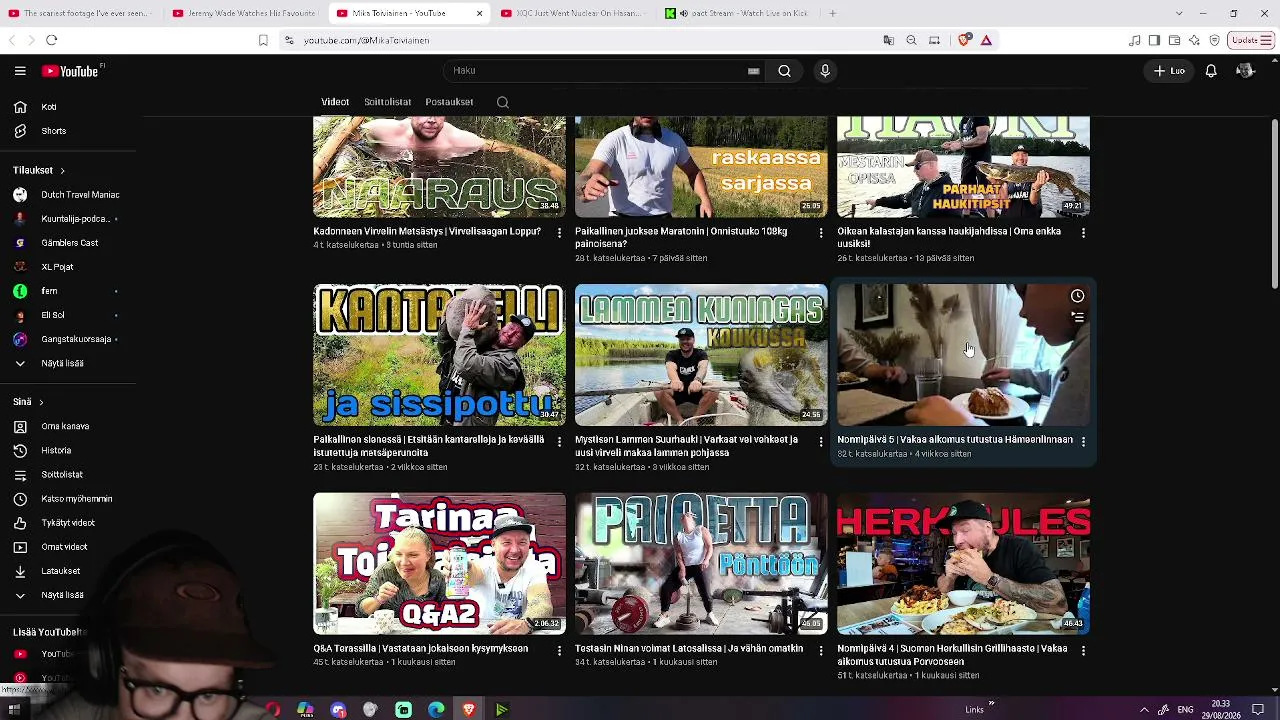Start voice search with the microphone
This screenshot has height=720, width=1280.
(x=825, y=71)
